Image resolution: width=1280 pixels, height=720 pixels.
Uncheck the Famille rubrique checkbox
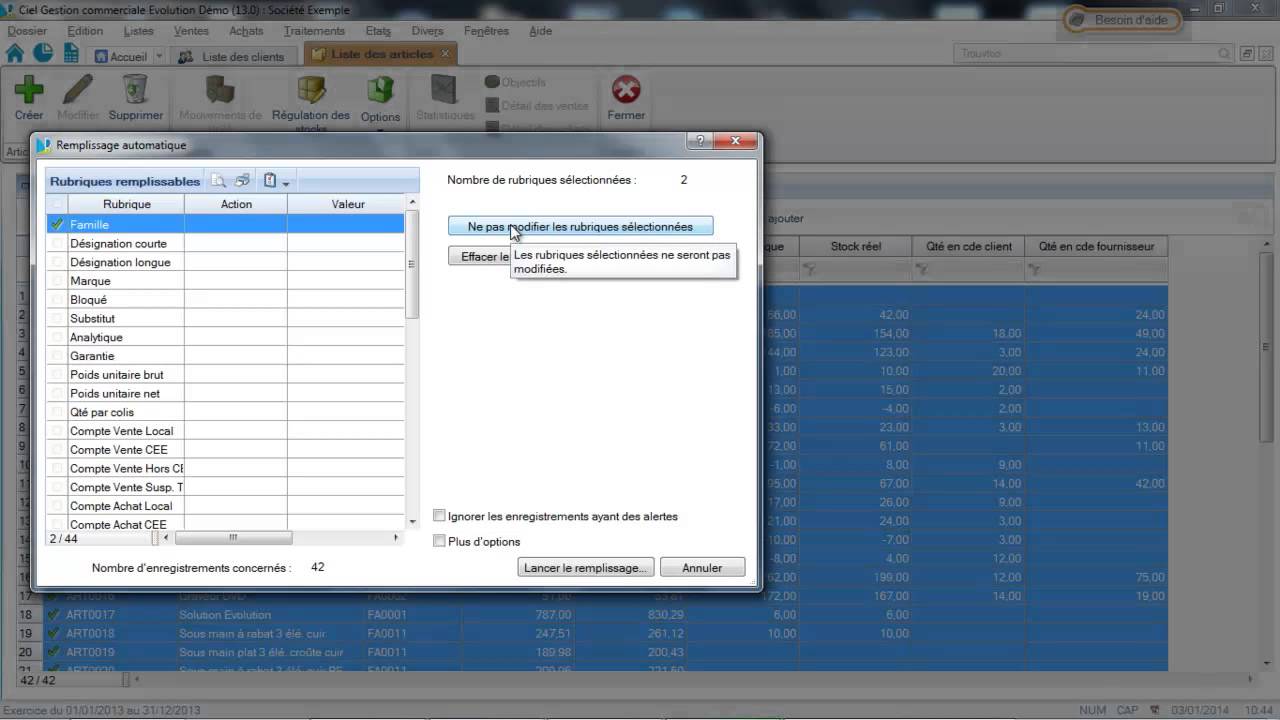57,225
